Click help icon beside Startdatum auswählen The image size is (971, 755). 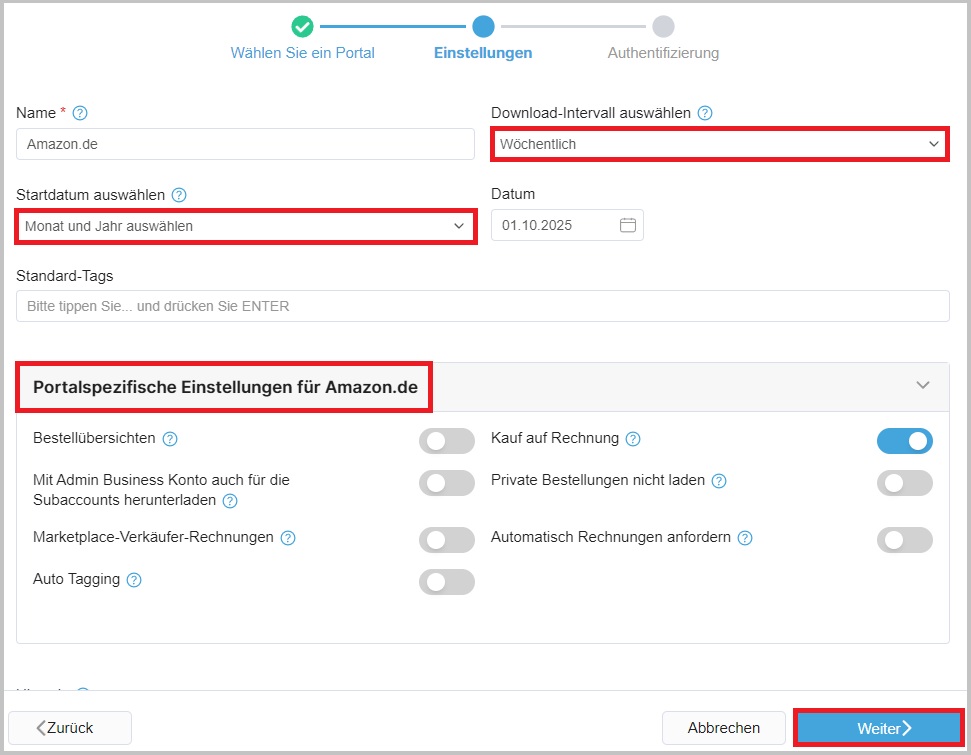point(179,195)
